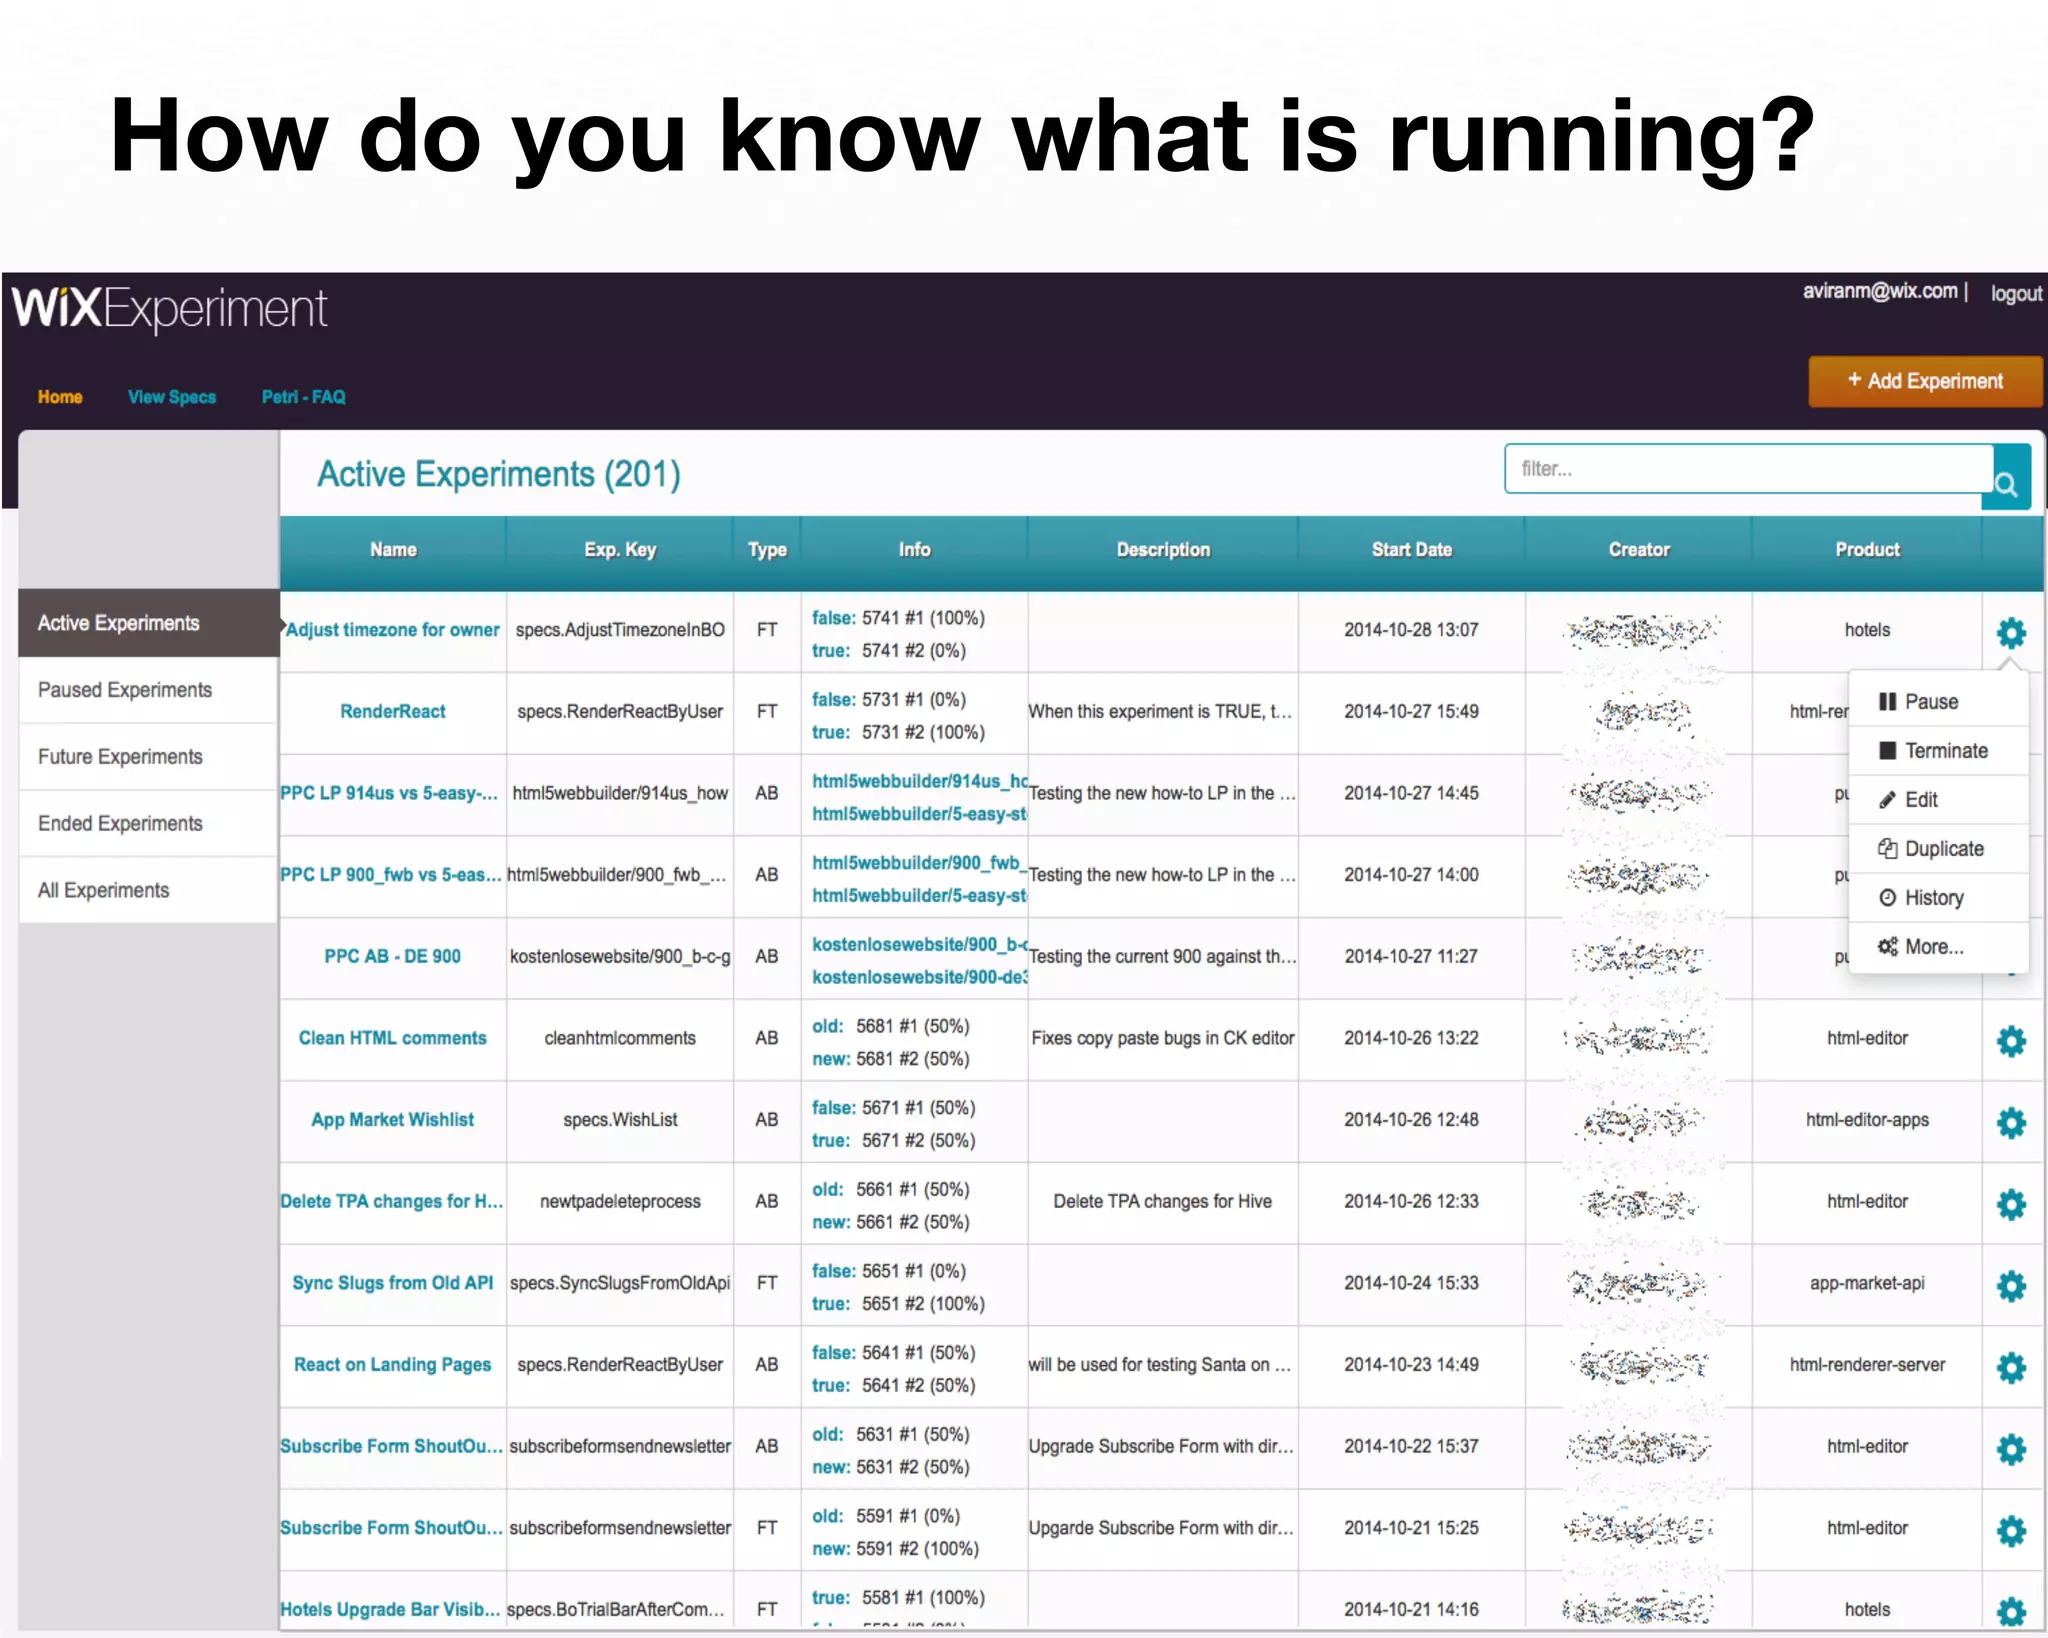Open the App Market Wishlist experiment
Screen dimensions: 2048x1638
coord(393,1120)
